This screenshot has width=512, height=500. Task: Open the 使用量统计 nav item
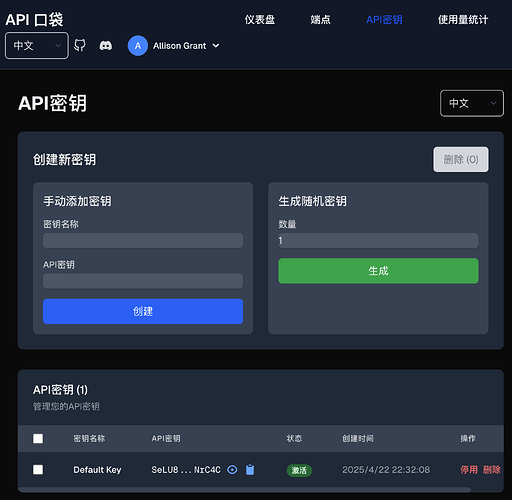[463, 20]
